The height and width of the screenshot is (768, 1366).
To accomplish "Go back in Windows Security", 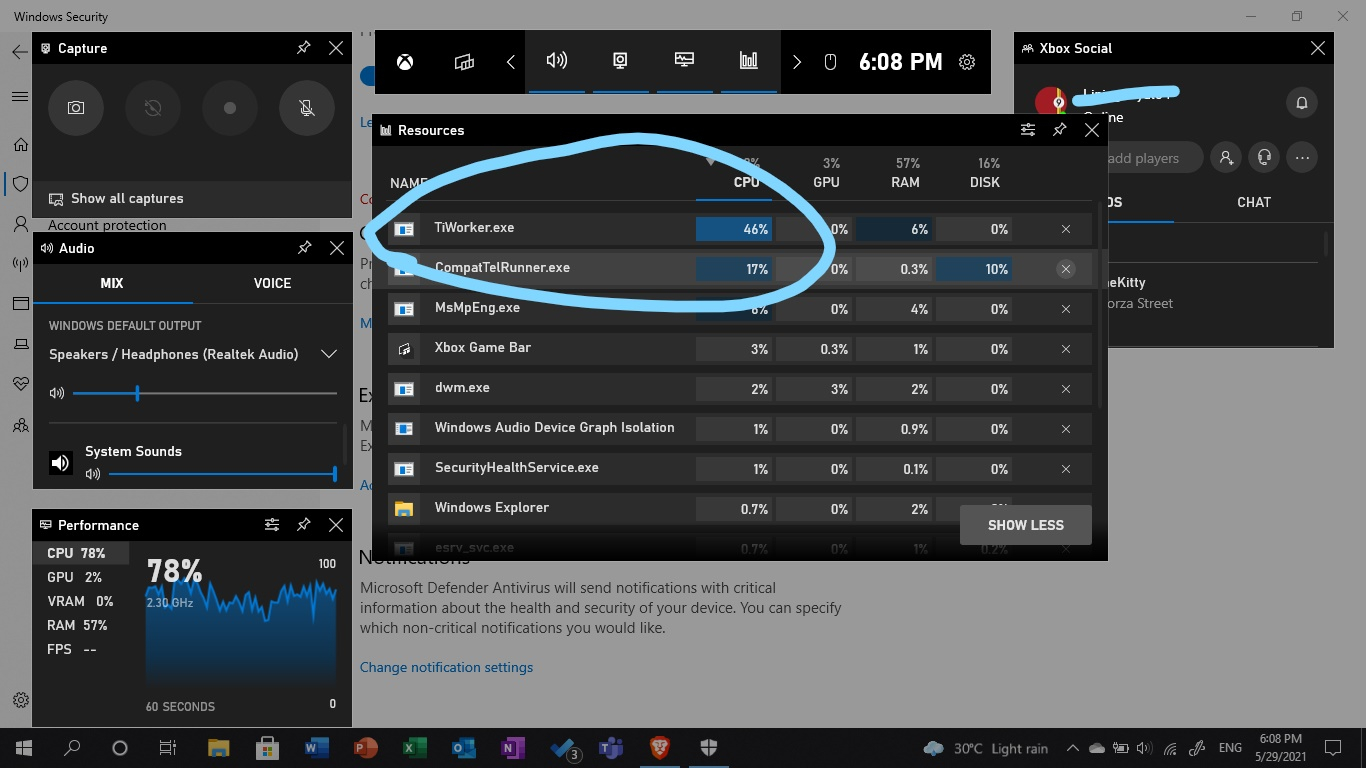I will [x=20, y=51].
